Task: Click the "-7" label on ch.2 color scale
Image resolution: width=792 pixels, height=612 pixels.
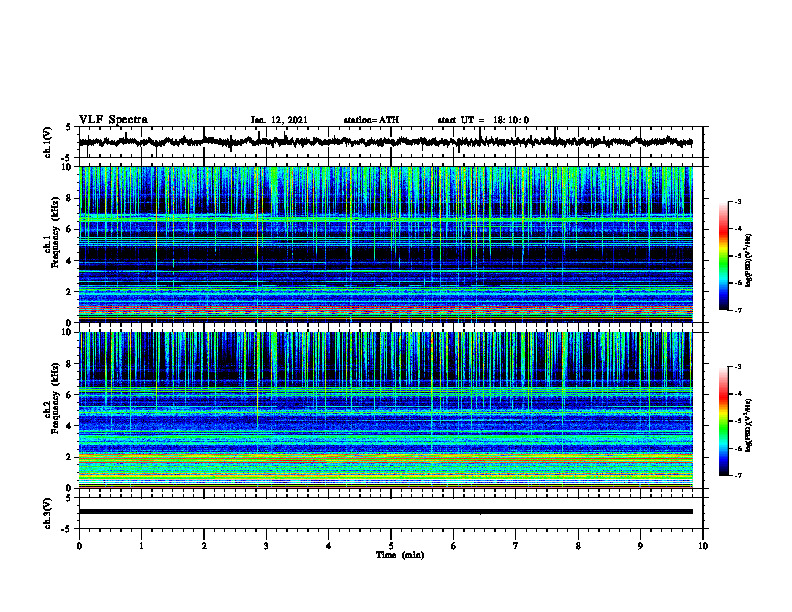Action: tap(738, 475)
